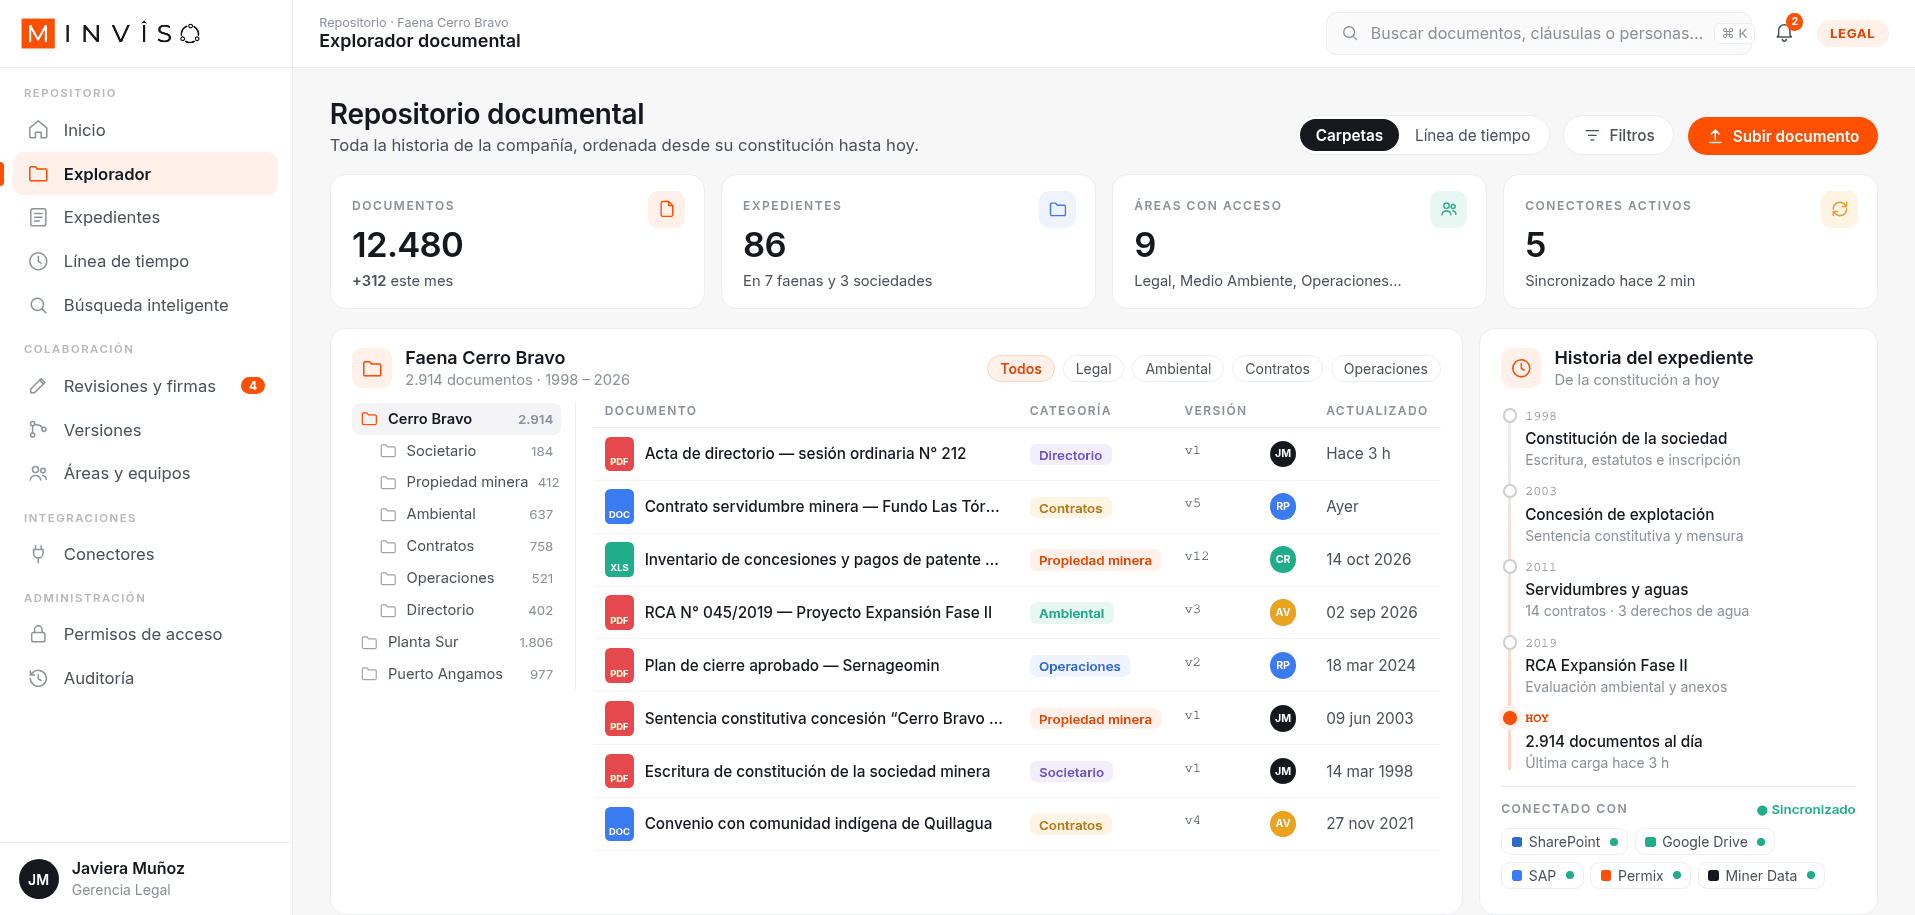Click CR avatar on the Inventario row
This screenshot has width=1915, height=915.
tap(1283, 559)
